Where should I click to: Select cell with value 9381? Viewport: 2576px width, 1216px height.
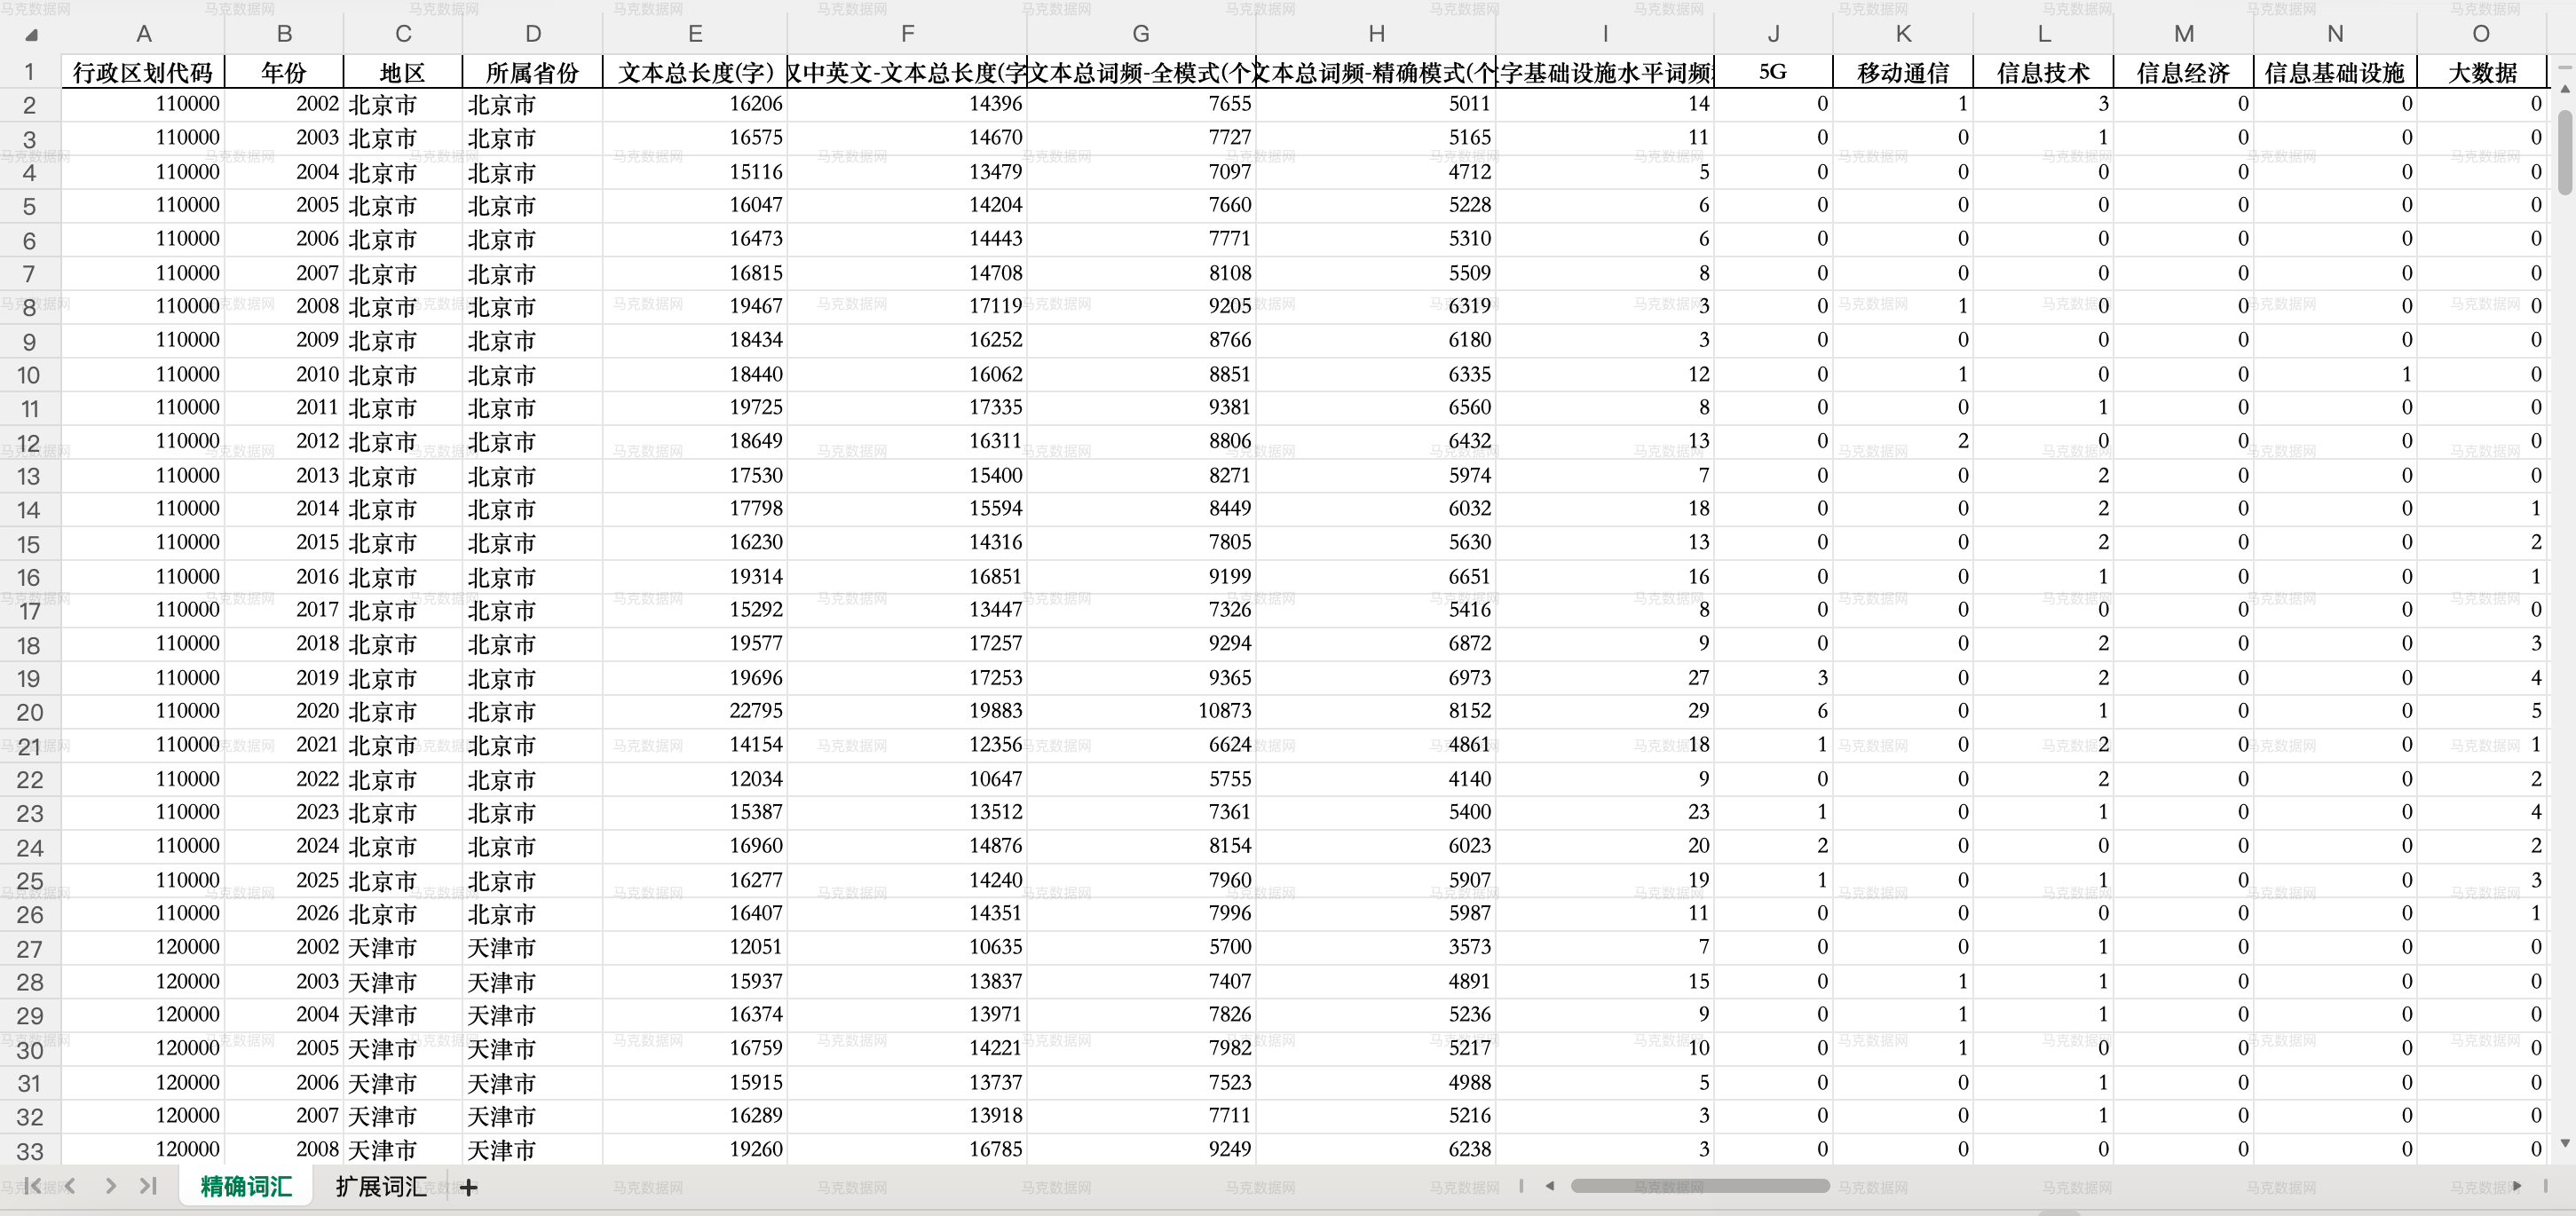pyautogui.click(x=1141, y=407)
